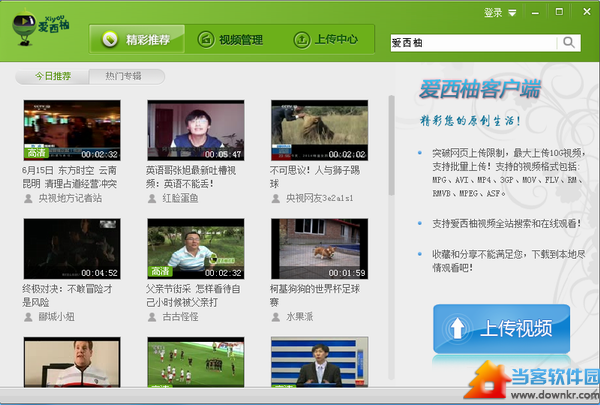Play the 终极对决 dark video thumbnail
600x405 pixels.
tap(72, 249)
